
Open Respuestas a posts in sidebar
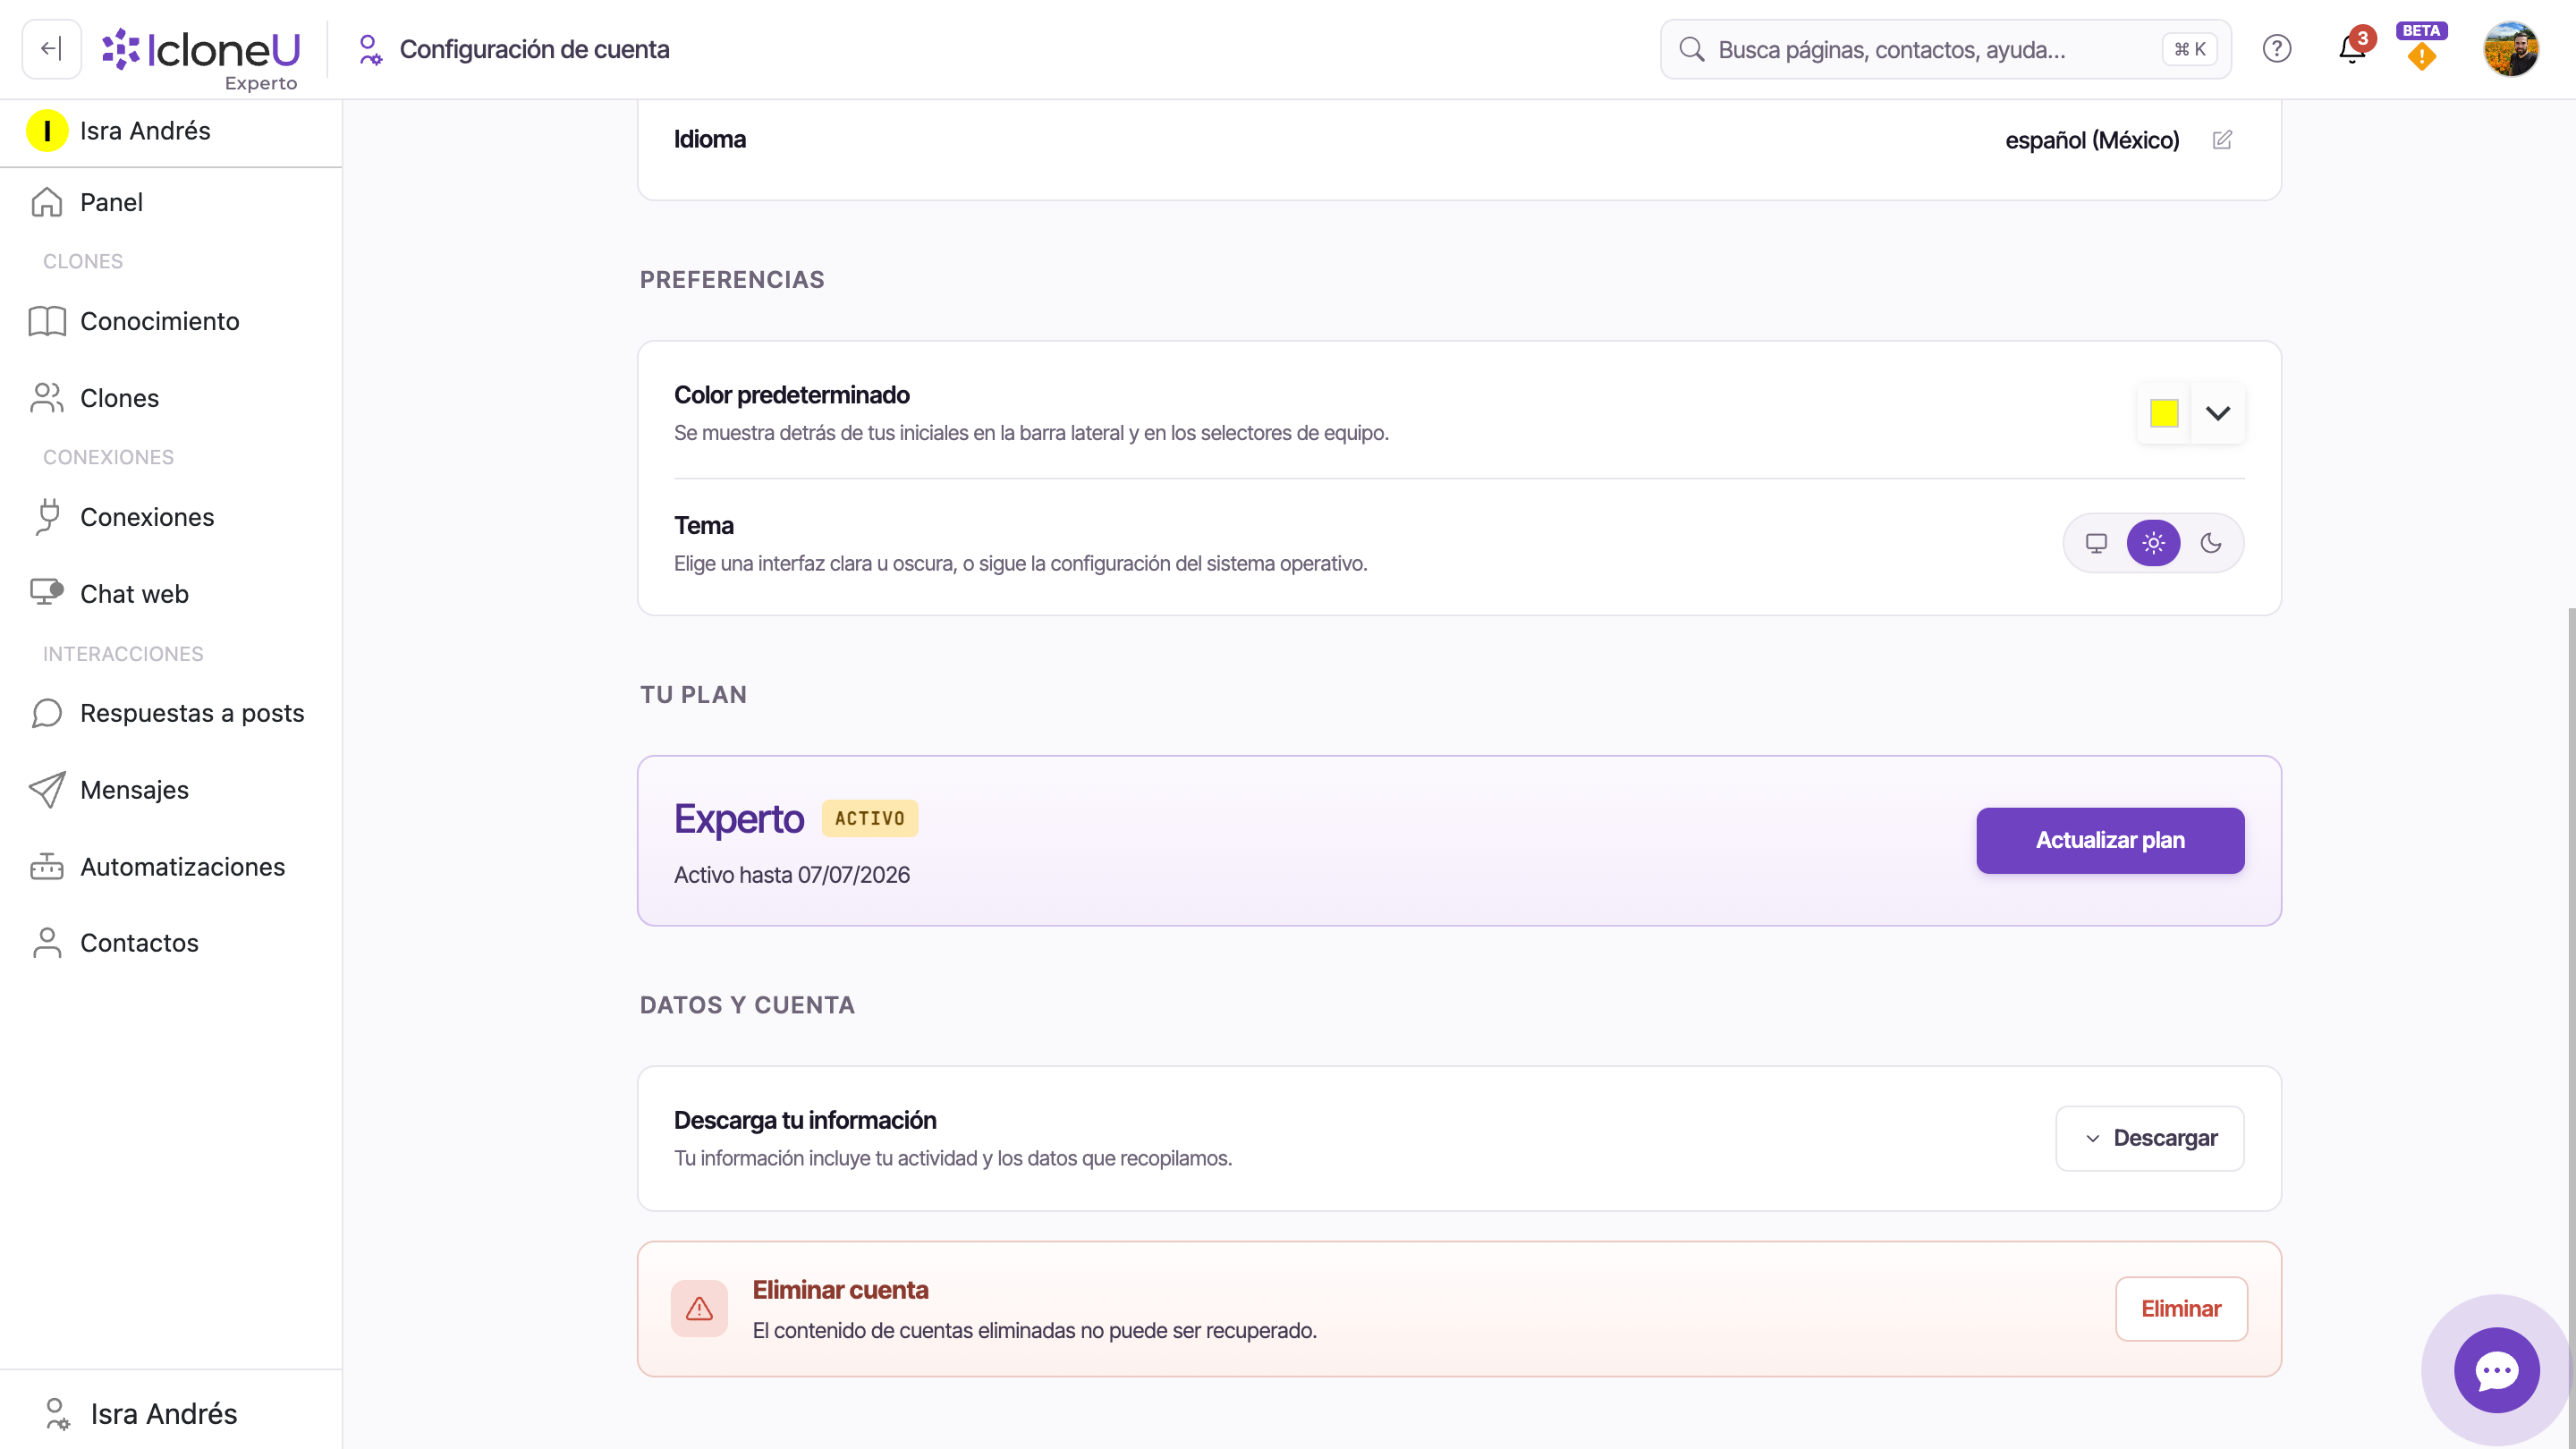click(170, 713)
